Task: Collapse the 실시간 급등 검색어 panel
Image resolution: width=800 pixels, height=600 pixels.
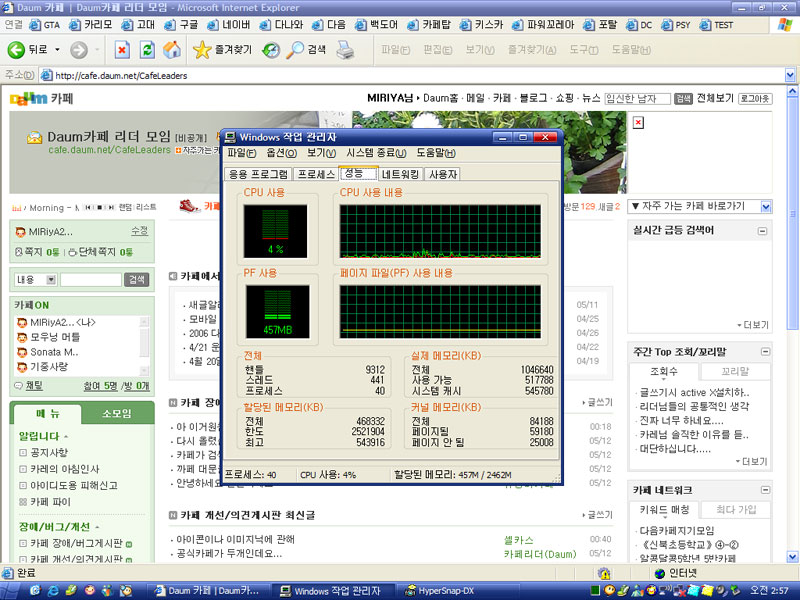Action: [x=762, y=231]
